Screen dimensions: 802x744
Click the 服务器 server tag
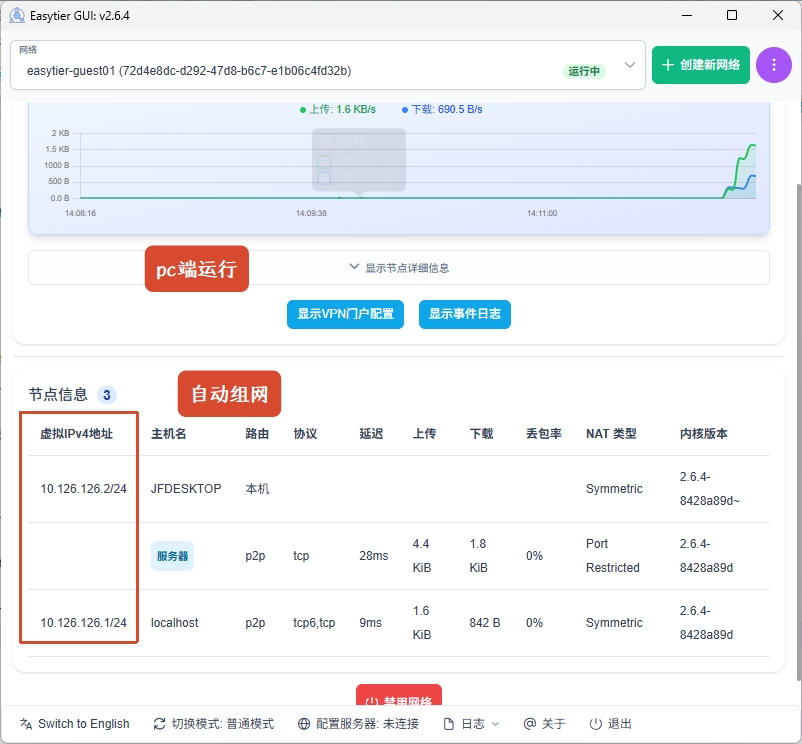(x=172, y=556)
